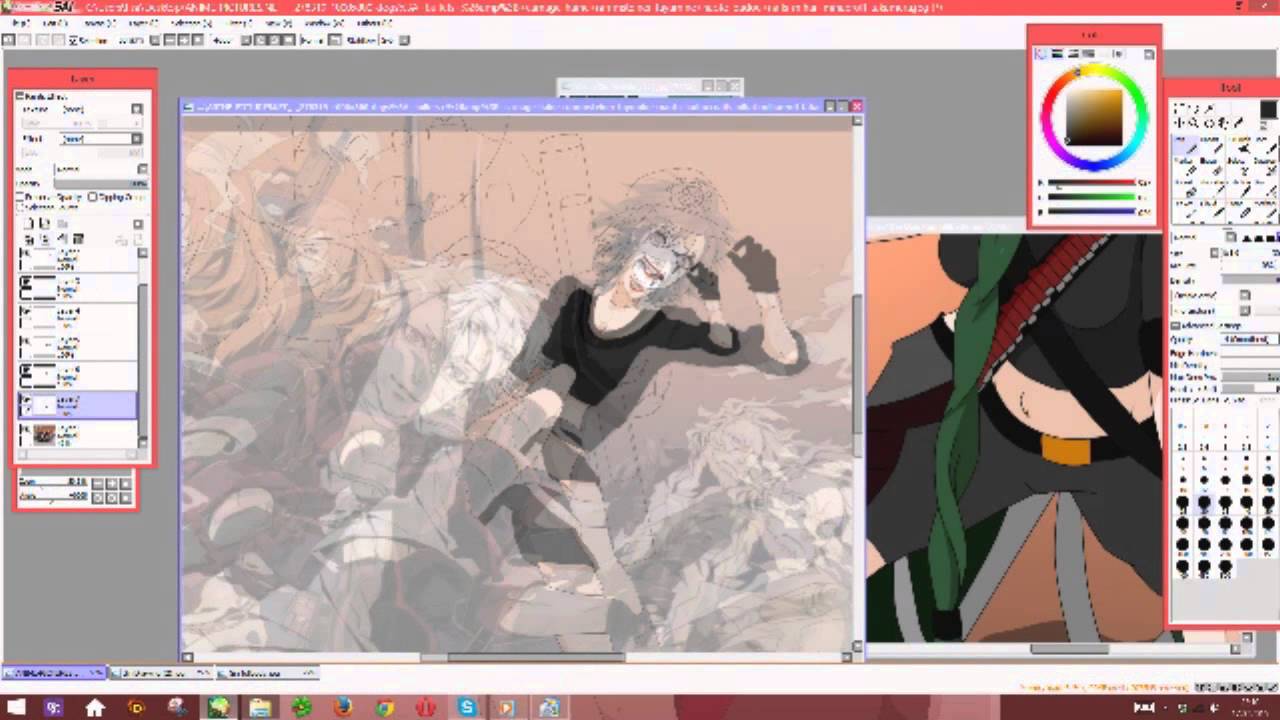Select the Pencil brush tool
The width and height of the screenshot is (1280, 720).
coord(1185,145)
